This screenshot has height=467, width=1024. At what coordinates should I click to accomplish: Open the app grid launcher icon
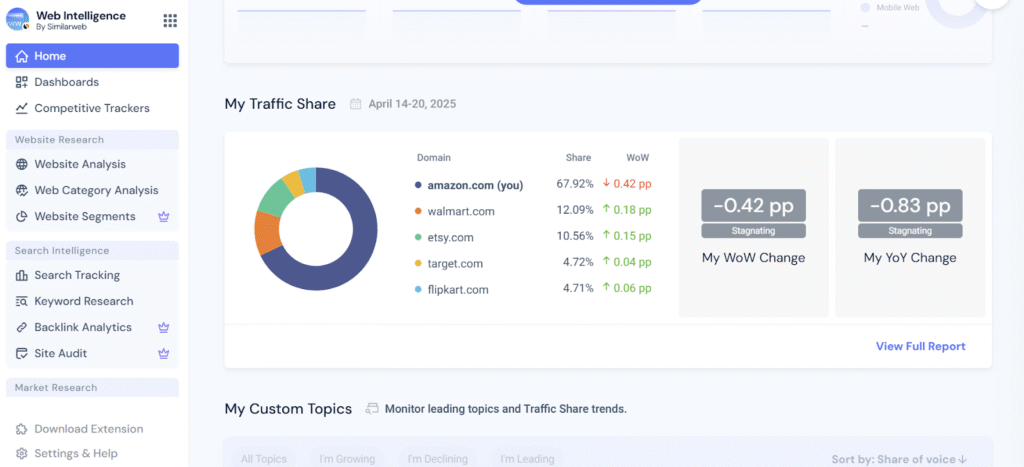click(170, 21)
